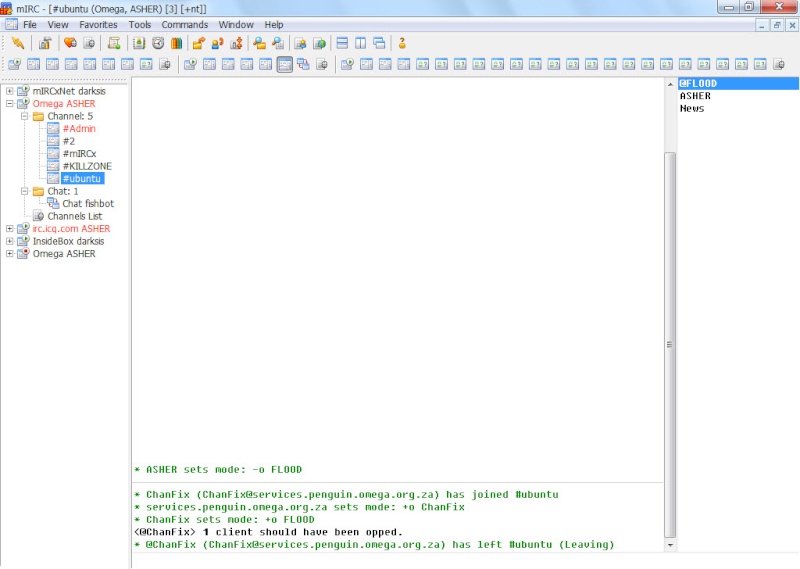Screen dimensions: 800x569
Task: Select the mIRCxNet darksis server label
Action: pos(69,91)
